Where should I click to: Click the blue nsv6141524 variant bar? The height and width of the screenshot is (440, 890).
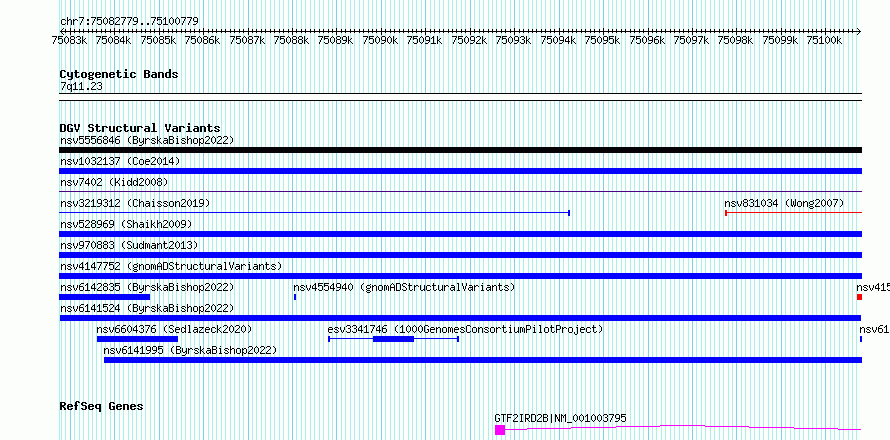click(x=460, y=318)
